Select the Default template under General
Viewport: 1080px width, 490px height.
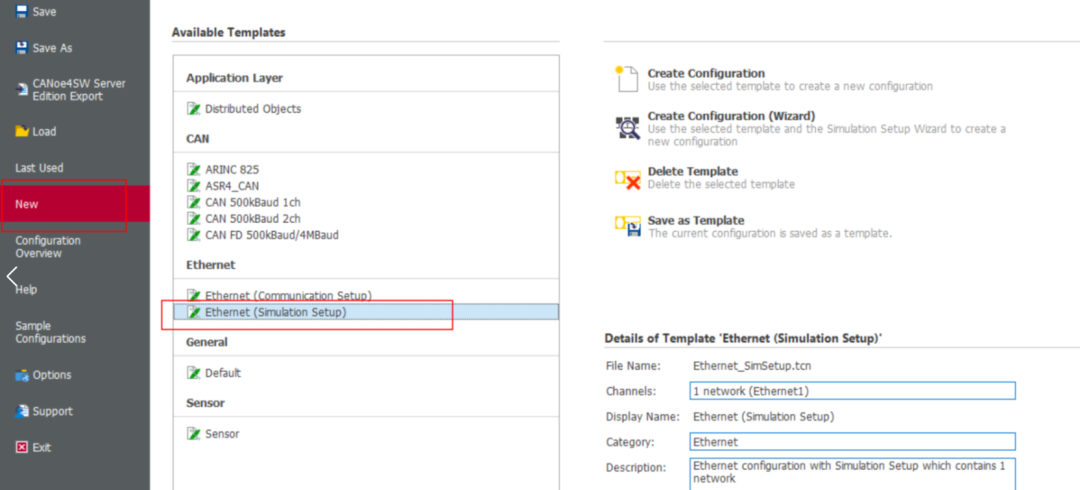[223, 373]
